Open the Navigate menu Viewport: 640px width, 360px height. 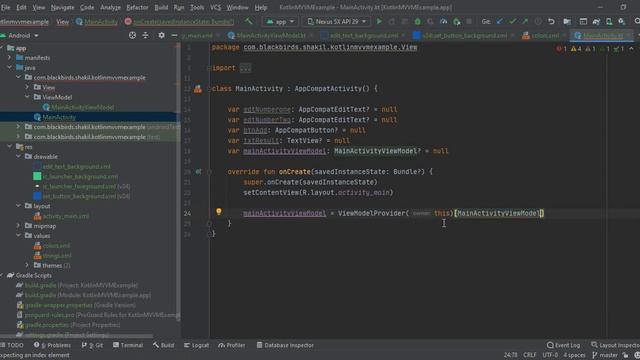coord(62,7)
